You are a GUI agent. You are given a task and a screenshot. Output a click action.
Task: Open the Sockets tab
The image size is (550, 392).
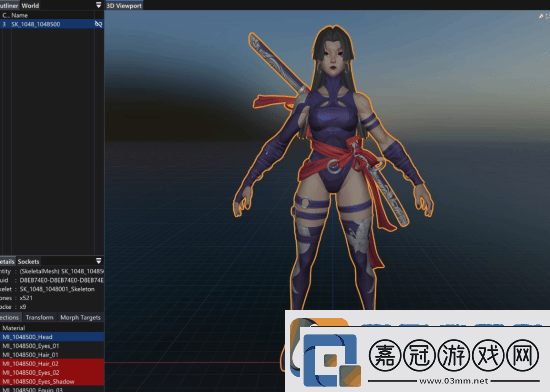click(28, 261)
